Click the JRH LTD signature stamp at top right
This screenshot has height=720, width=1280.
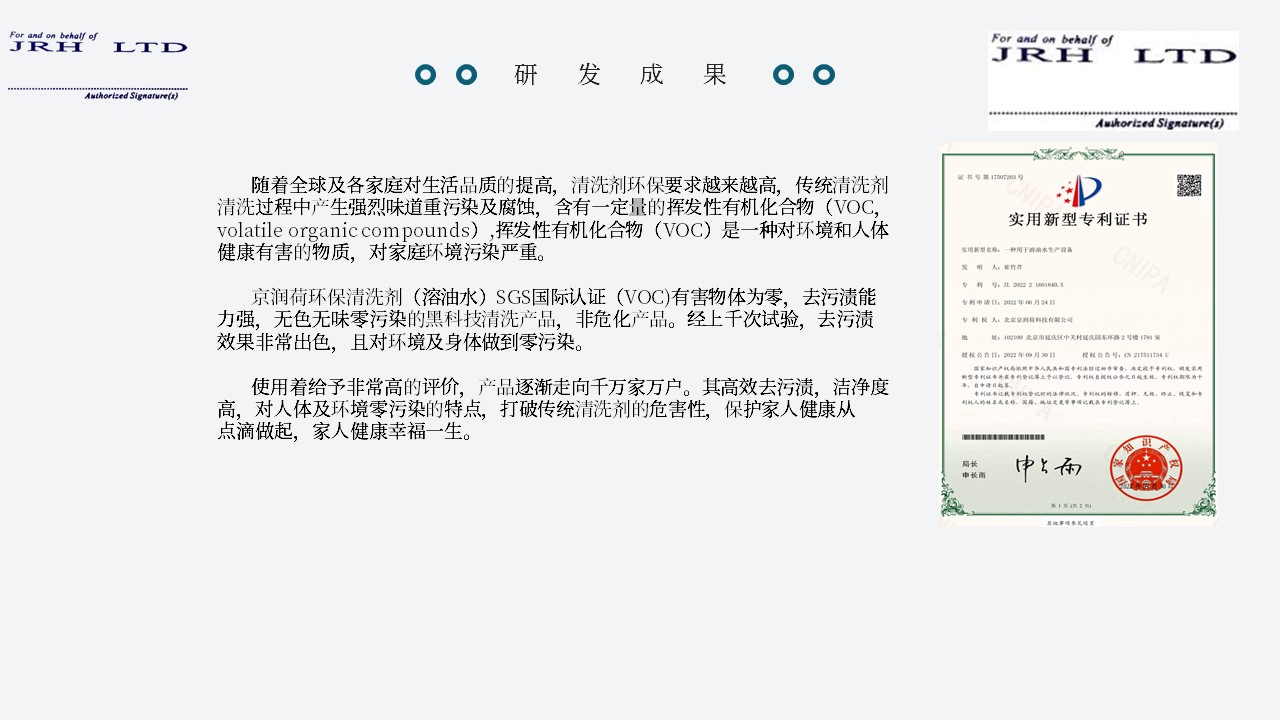(x=1112, y=80)
